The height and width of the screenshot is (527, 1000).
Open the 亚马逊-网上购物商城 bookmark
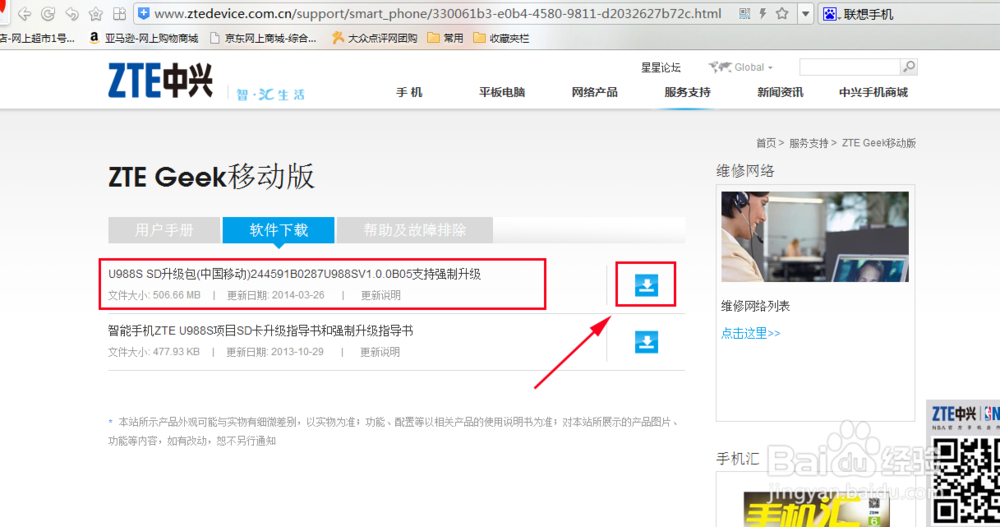[143, 38]
